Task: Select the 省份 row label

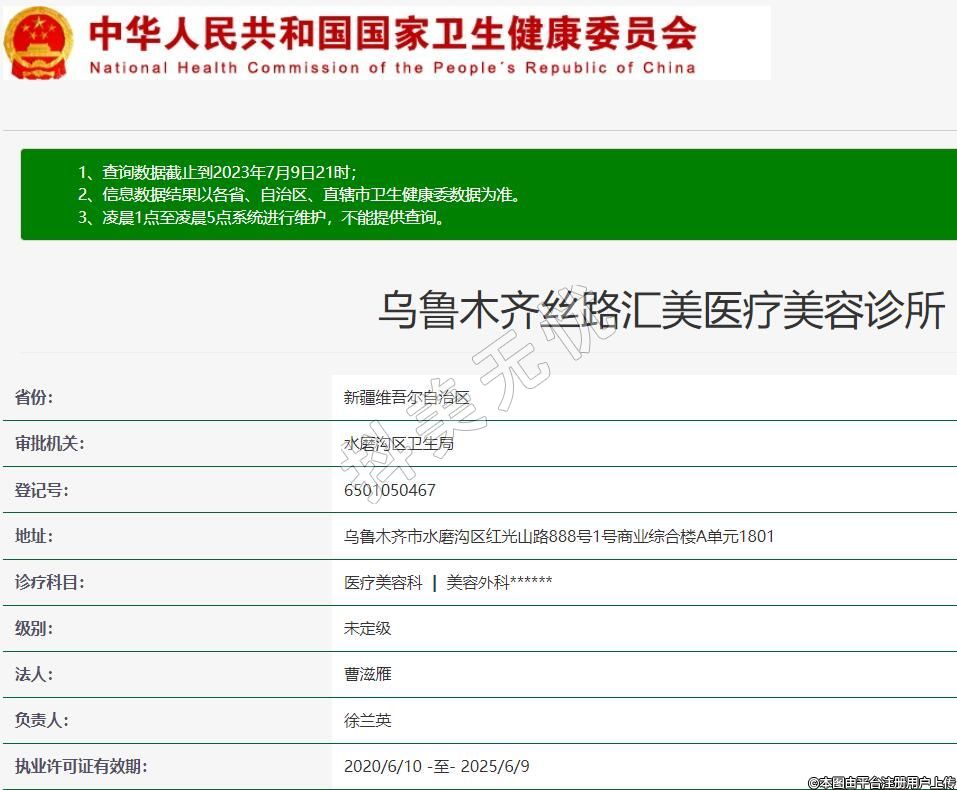Action: pos(34,397)
